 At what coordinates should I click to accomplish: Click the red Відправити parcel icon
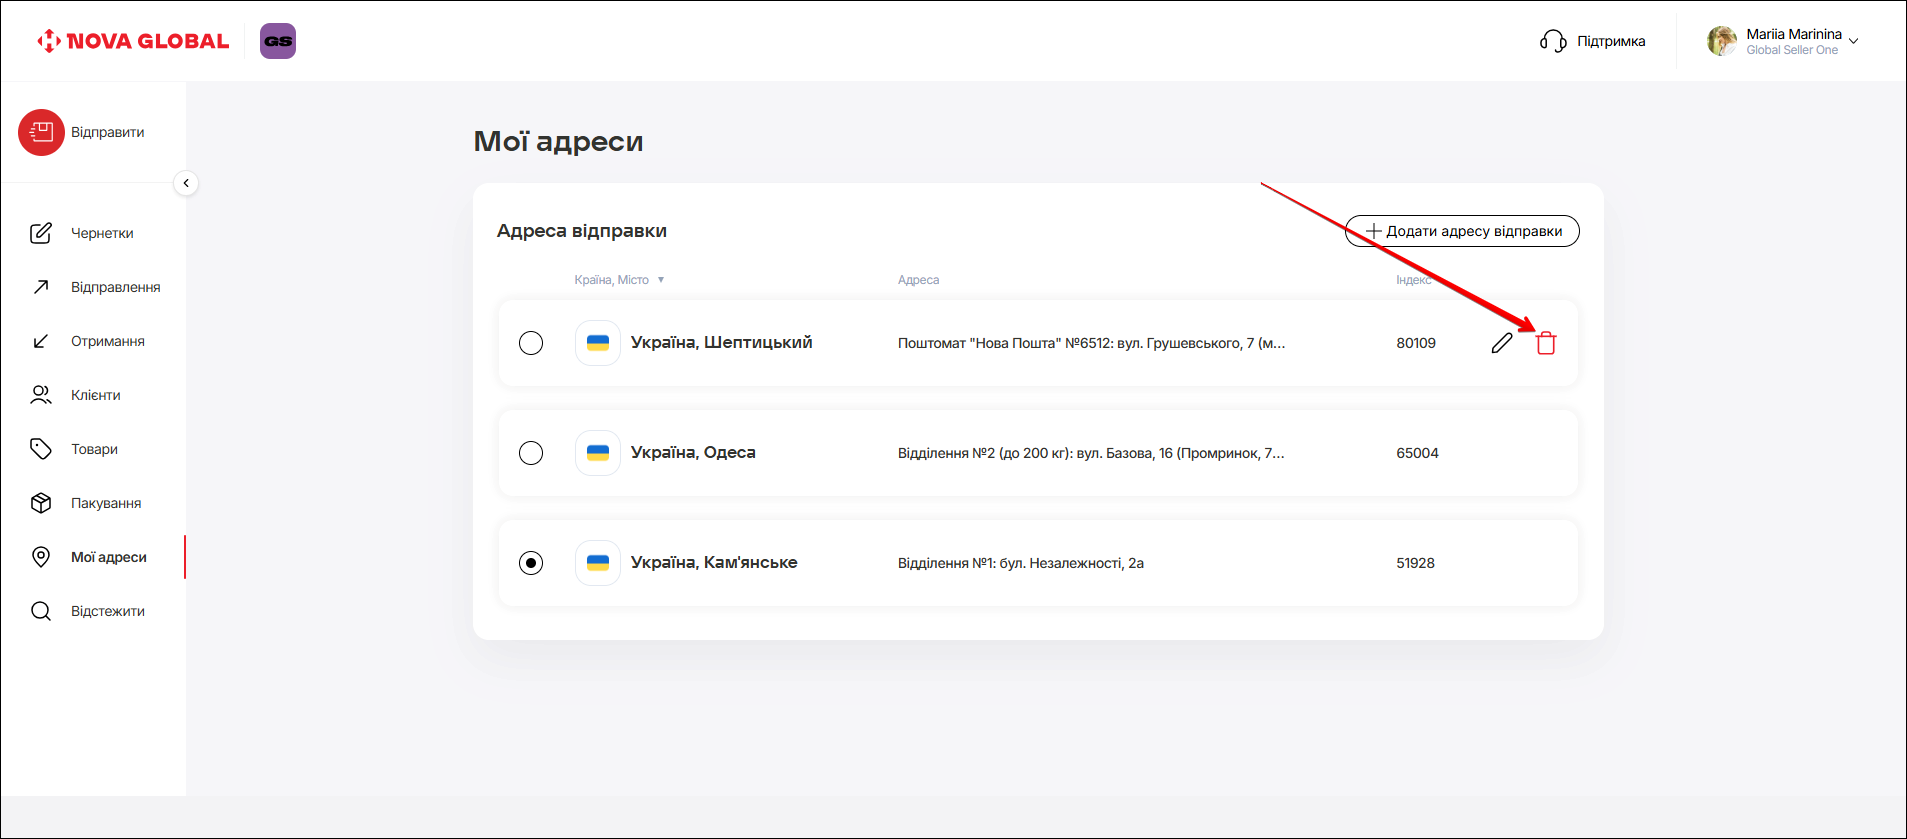click(41, 132)
